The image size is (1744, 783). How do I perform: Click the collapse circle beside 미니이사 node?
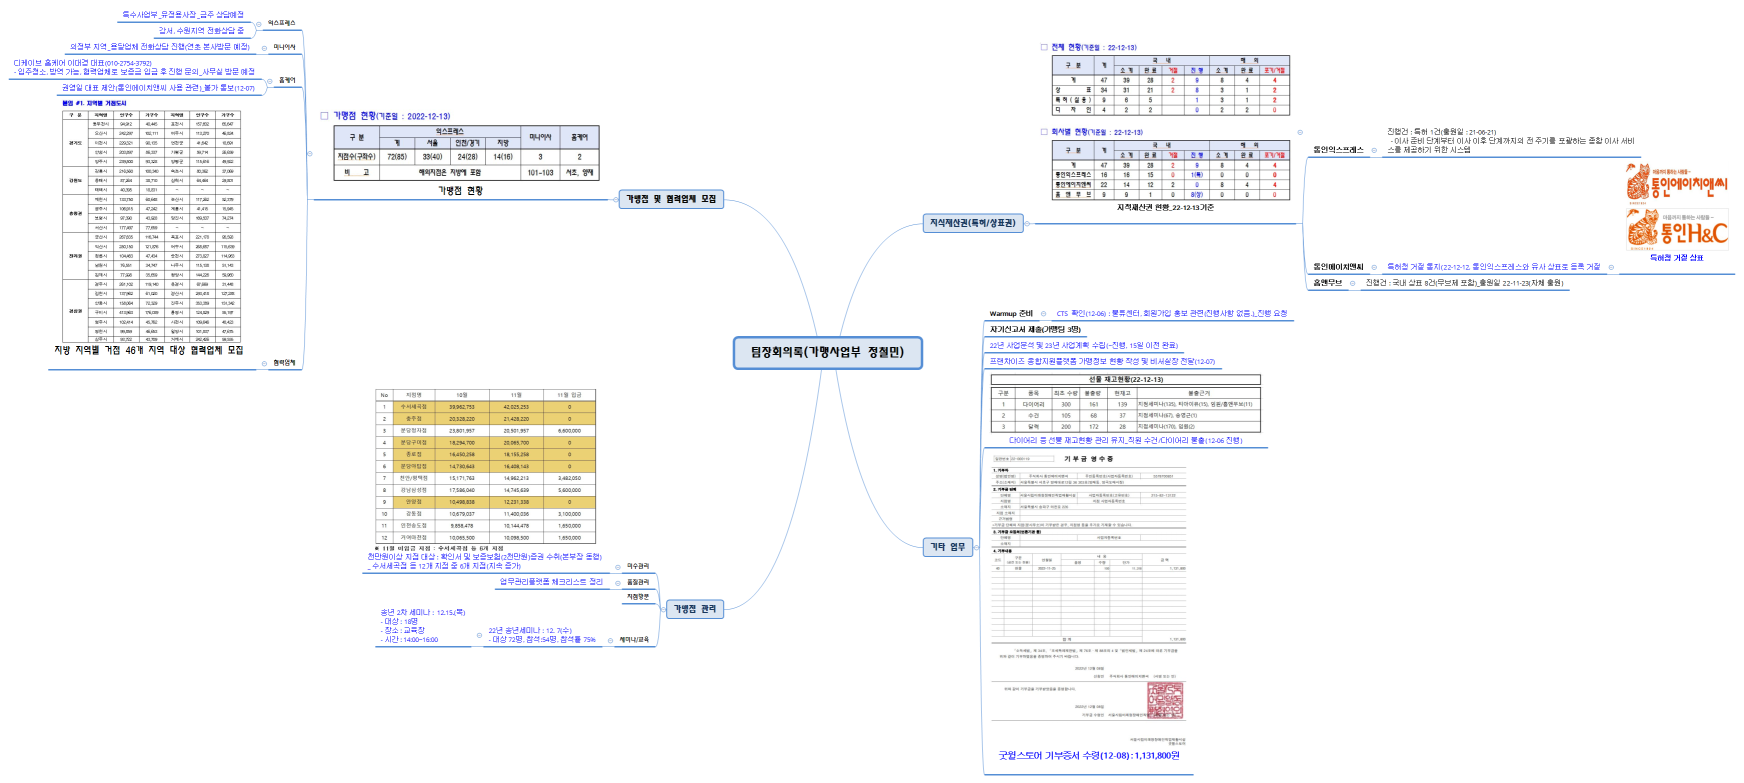265,47
